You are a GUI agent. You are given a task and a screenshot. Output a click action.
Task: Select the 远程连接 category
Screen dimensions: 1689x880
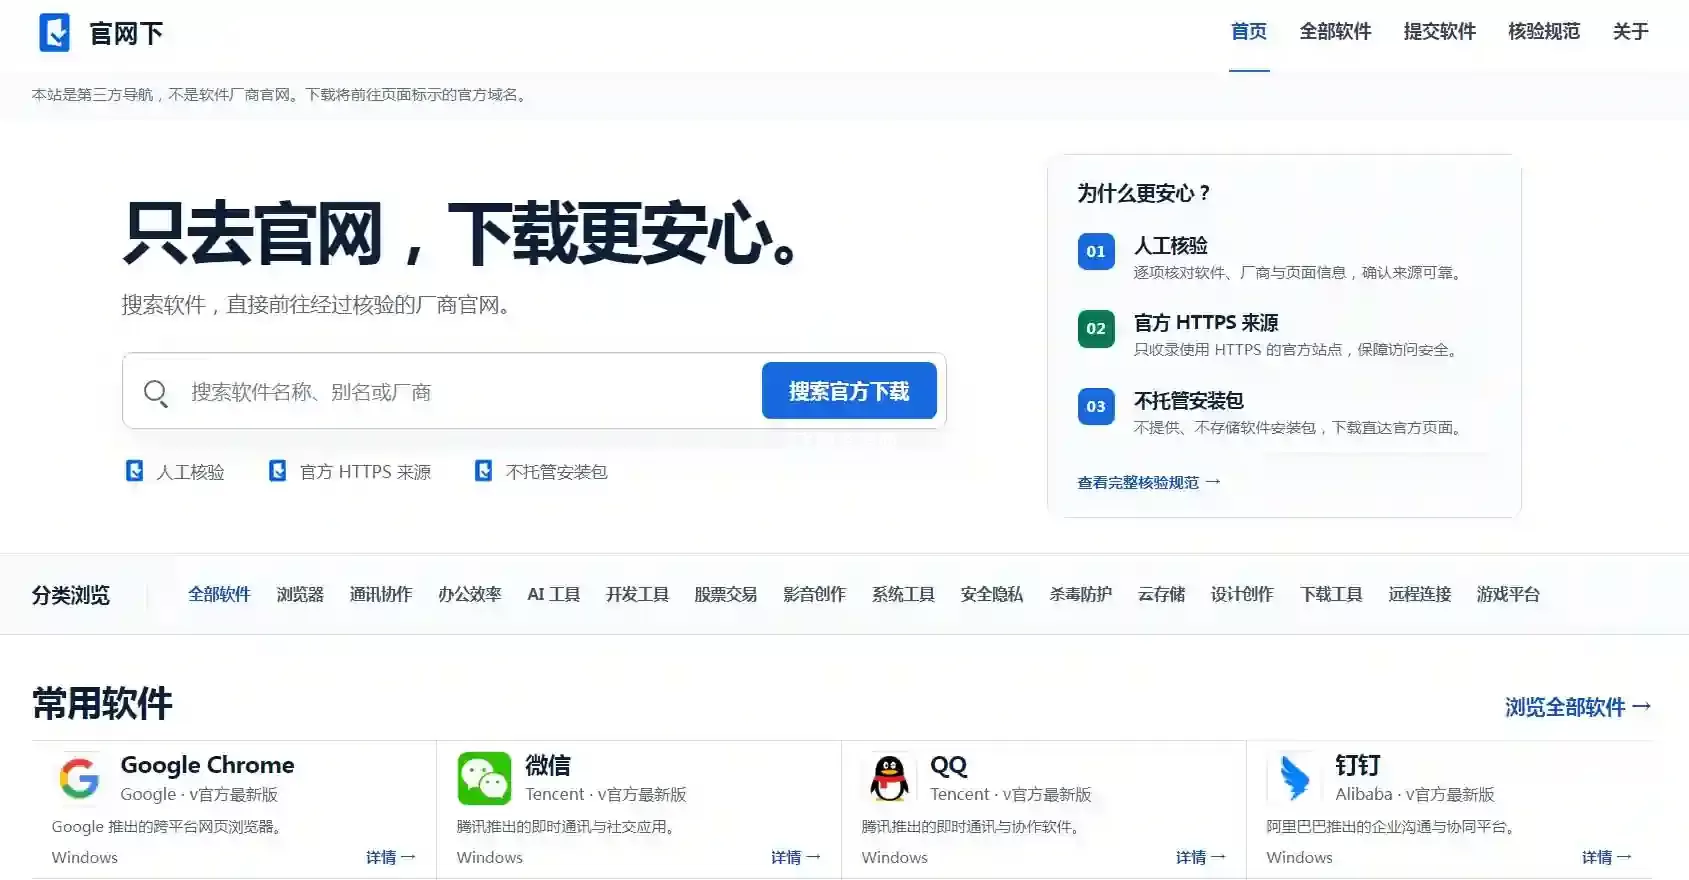[x=1420, y=594]
